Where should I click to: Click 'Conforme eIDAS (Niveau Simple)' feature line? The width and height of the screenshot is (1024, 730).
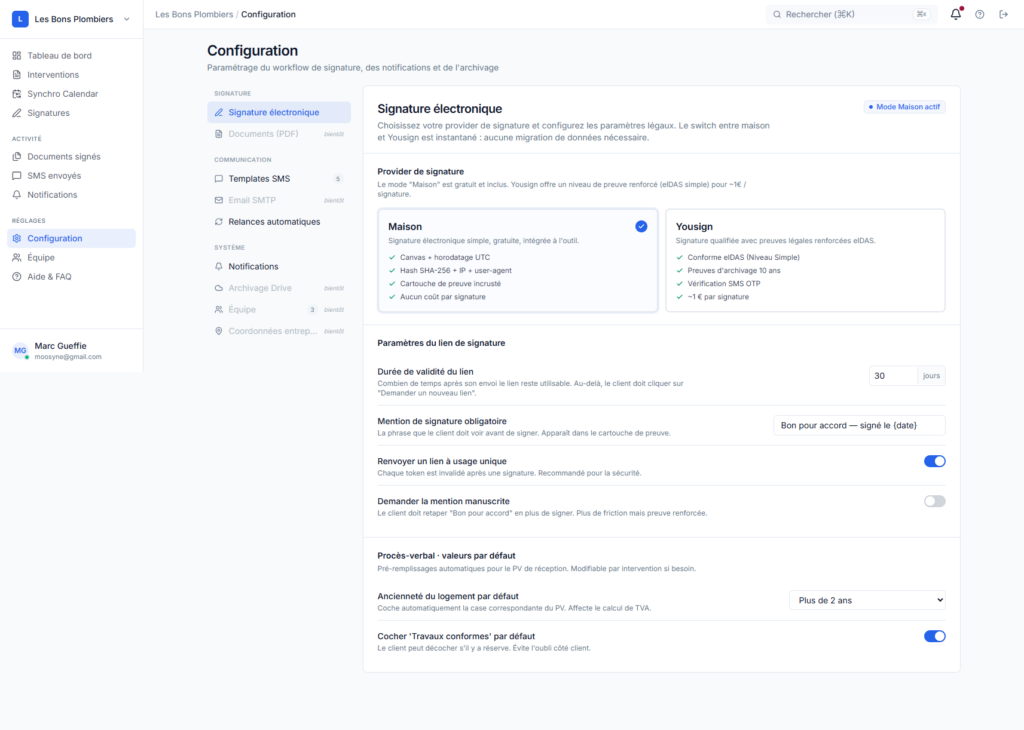pos(743,257)
